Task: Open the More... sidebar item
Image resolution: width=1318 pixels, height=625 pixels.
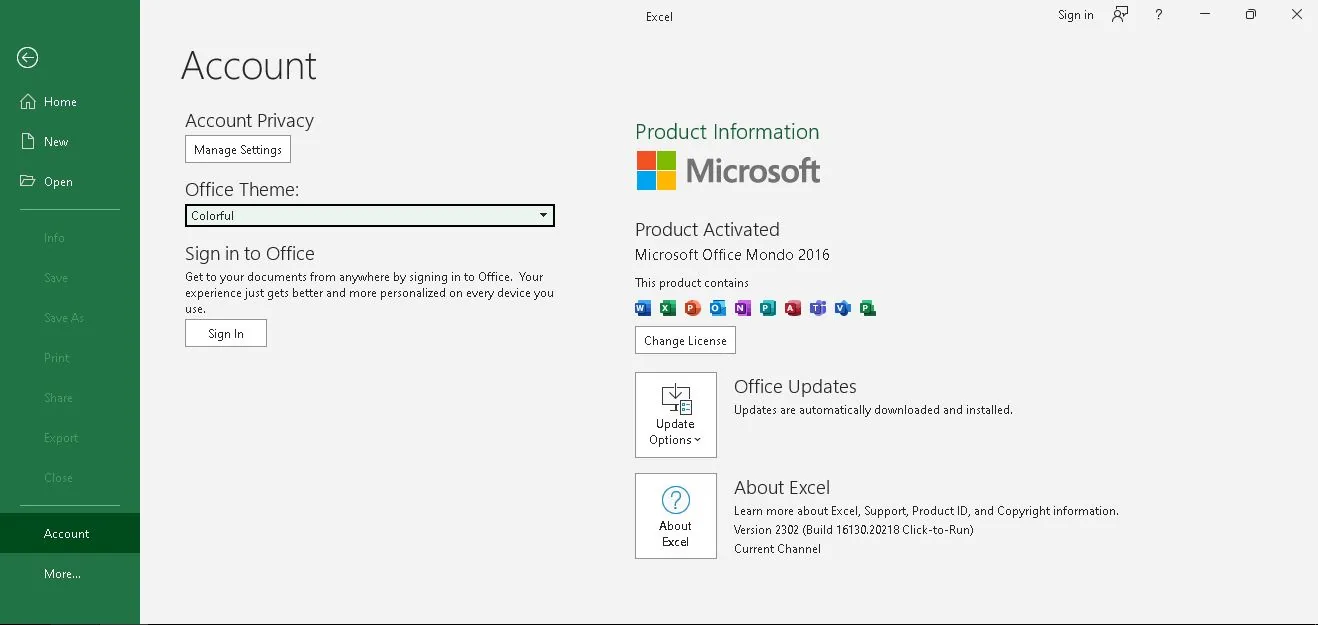Action: click(x=70, y=574)
